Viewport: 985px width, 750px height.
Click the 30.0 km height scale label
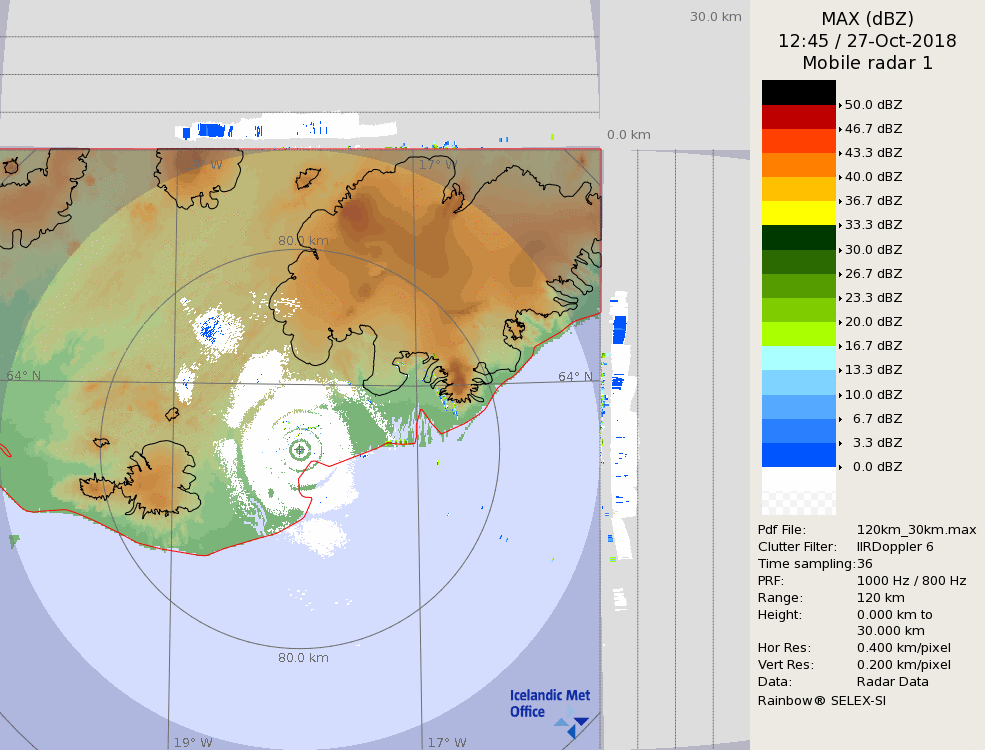pyautogui.click(x=715, y=16)
